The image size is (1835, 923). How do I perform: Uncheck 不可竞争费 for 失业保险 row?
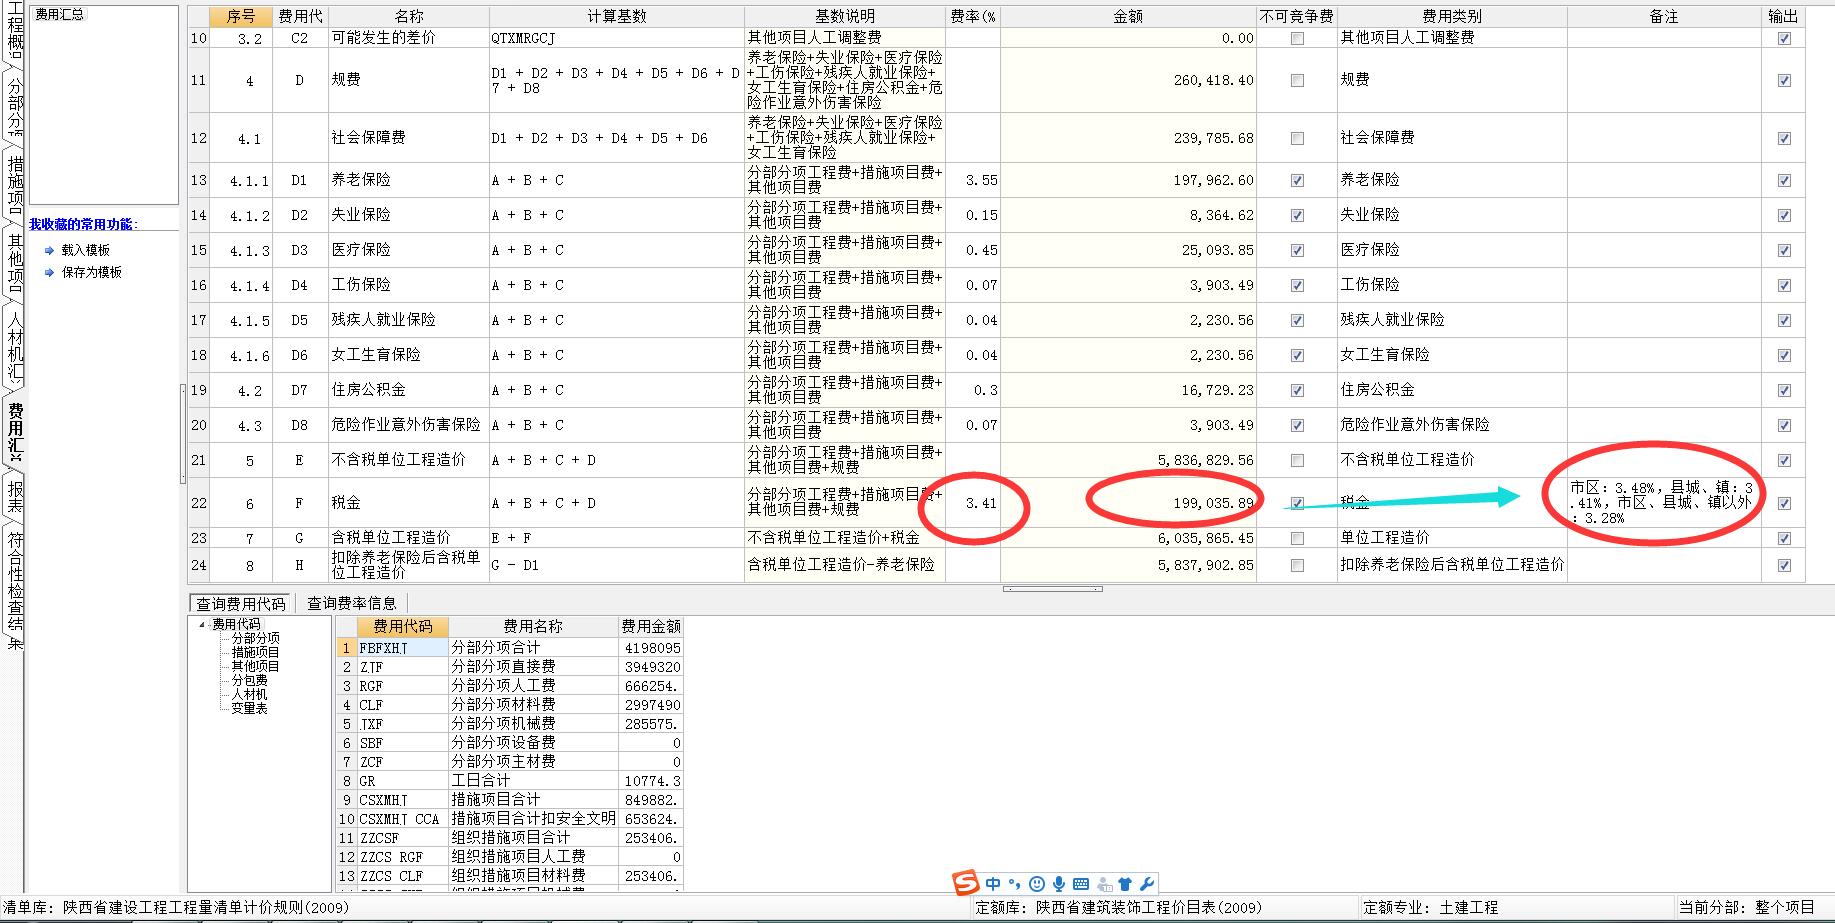pyautogui.click(x=1297, y=216)
